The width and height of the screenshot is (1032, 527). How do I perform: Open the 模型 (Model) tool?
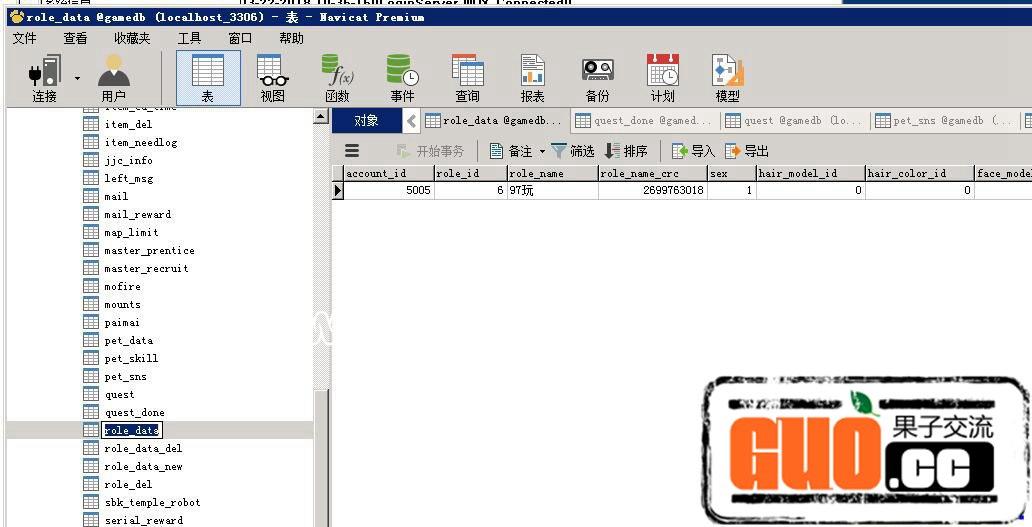tap(727, 78)
